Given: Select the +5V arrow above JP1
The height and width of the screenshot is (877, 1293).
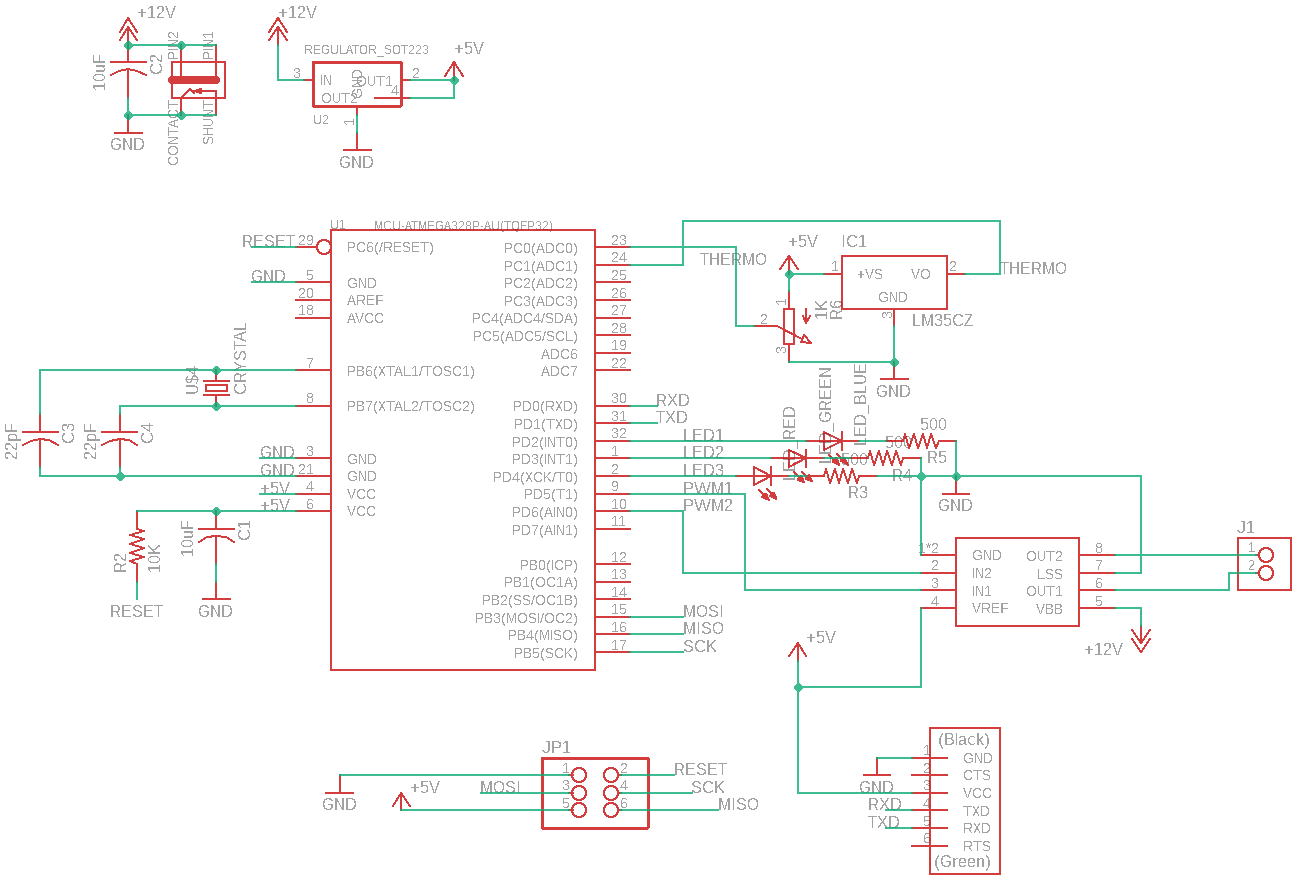Looking at the screenshot, I should (x=402, y=800).
